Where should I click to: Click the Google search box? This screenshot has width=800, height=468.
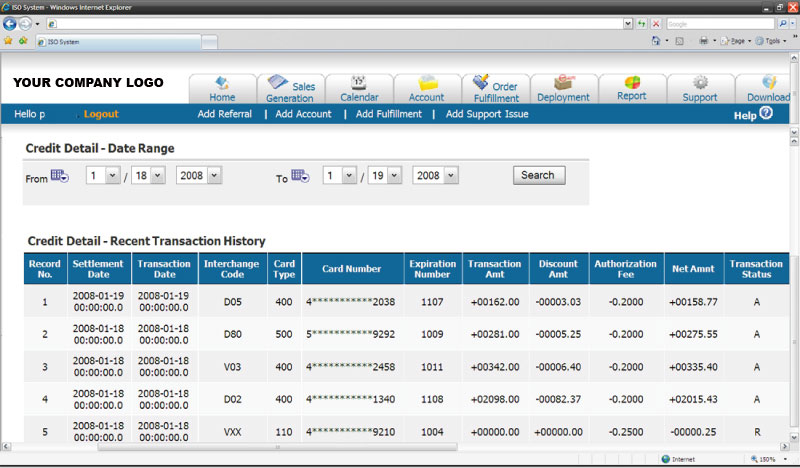(x=720, y=23)
